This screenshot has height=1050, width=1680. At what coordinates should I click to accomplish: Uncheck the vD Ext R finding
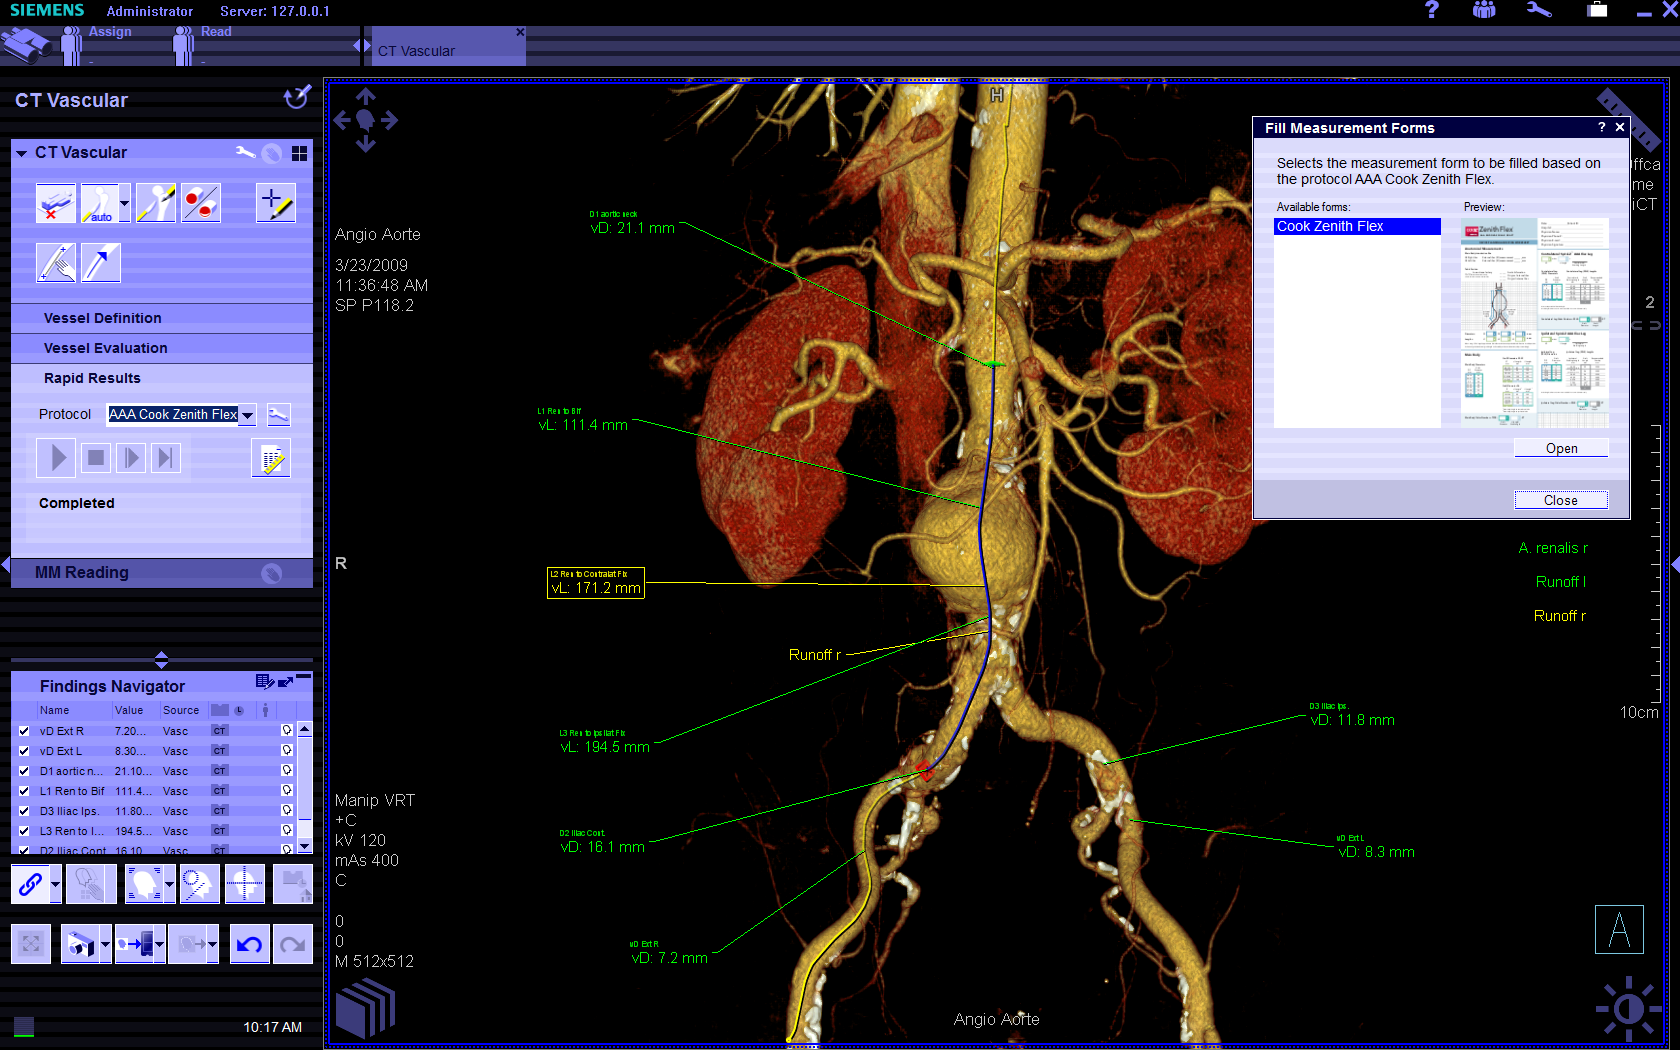click(24, 731)
